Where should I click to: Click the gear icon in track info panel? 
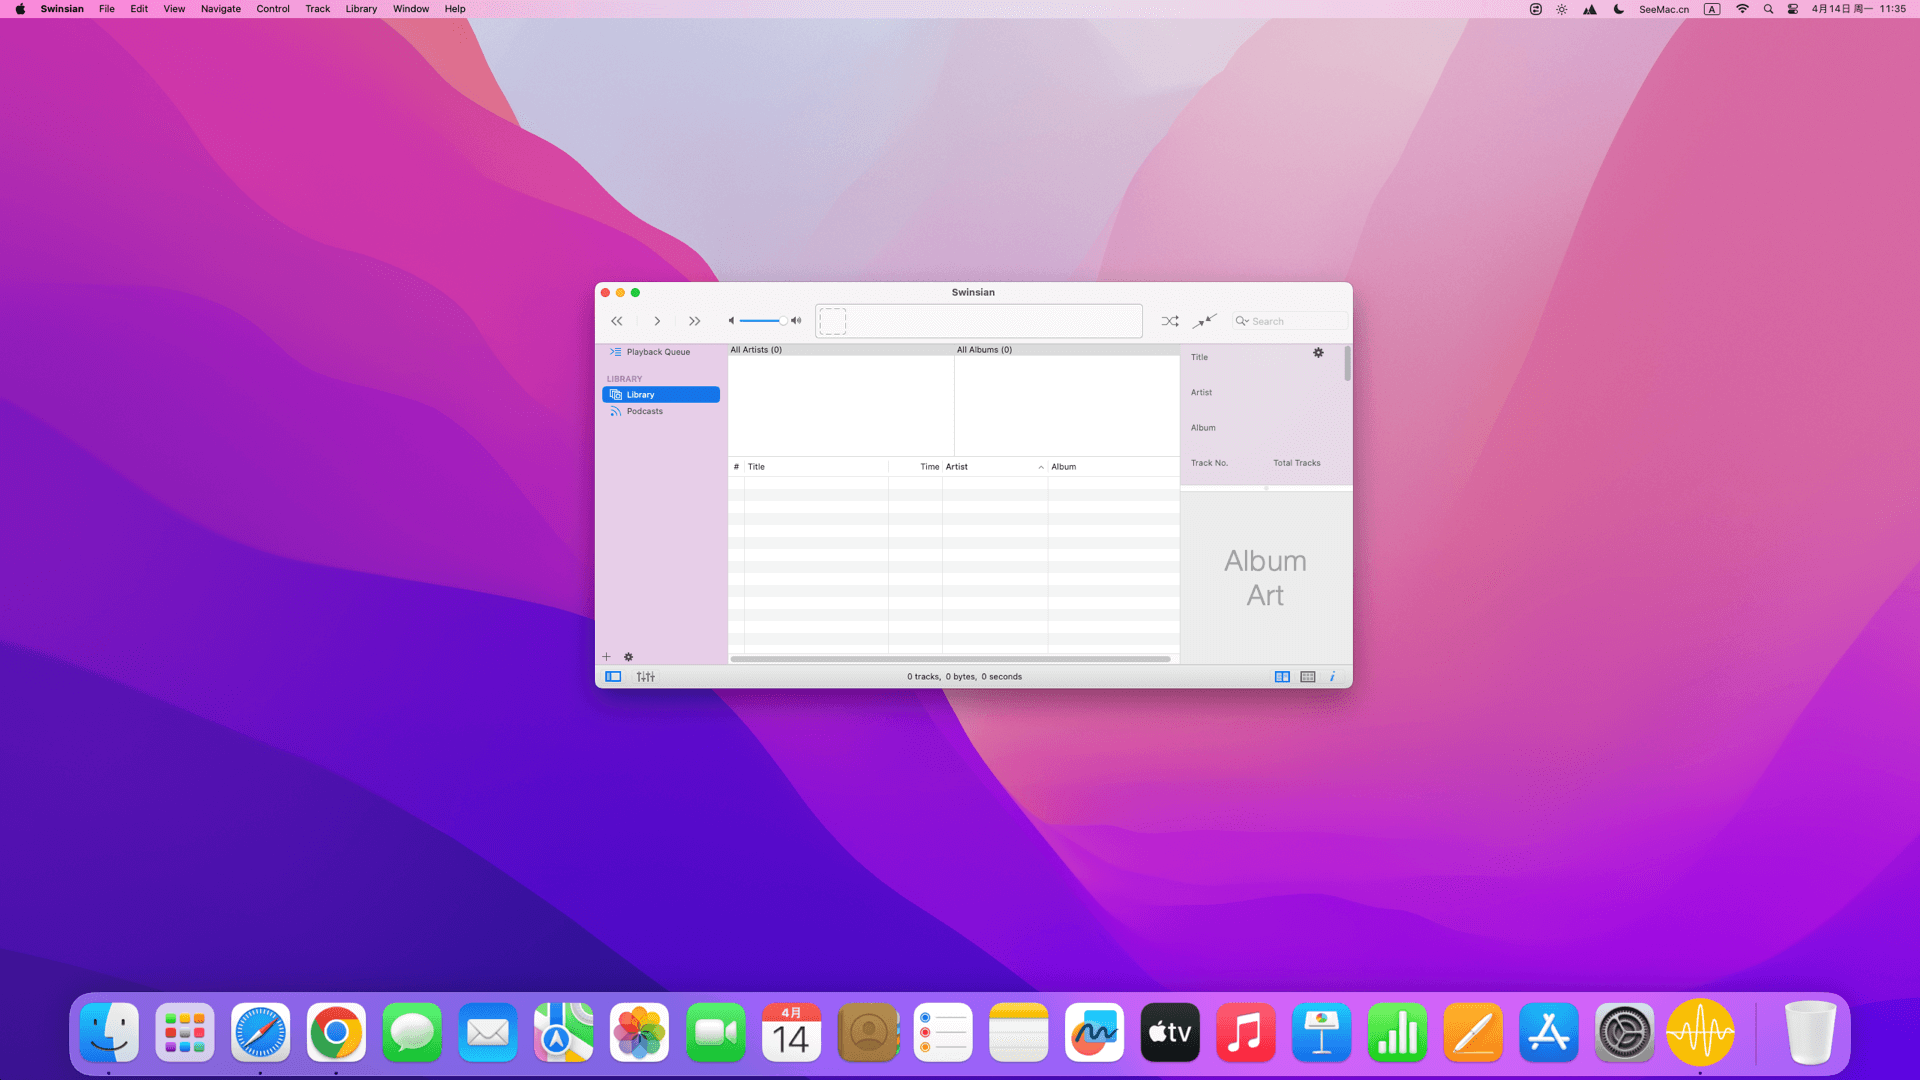[x=1318, y=353]
